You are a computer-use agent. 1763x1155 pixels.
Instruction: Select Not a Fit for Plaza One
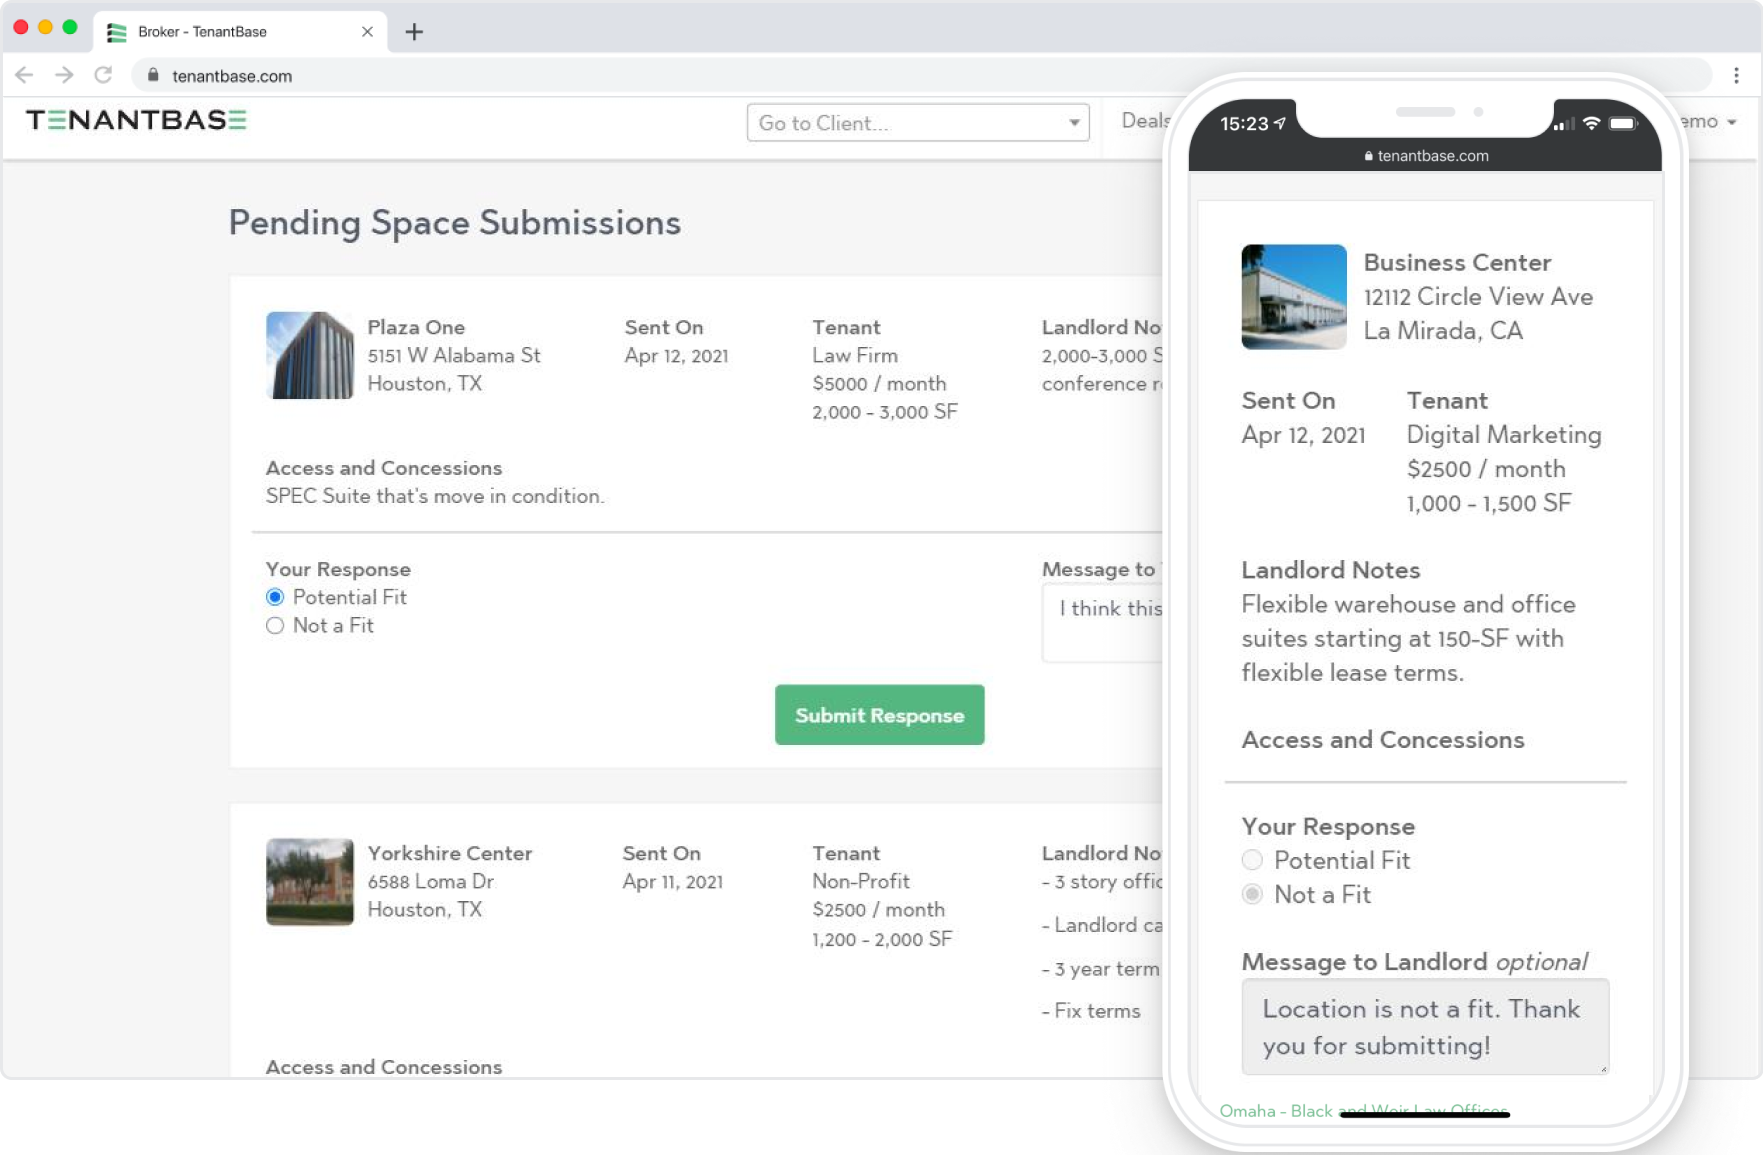[x=275, y=626]
